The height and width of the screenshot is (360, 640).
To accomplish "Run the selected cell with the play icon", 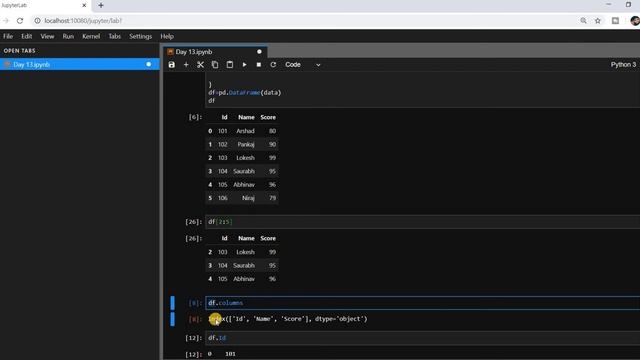I will [244, 64].
